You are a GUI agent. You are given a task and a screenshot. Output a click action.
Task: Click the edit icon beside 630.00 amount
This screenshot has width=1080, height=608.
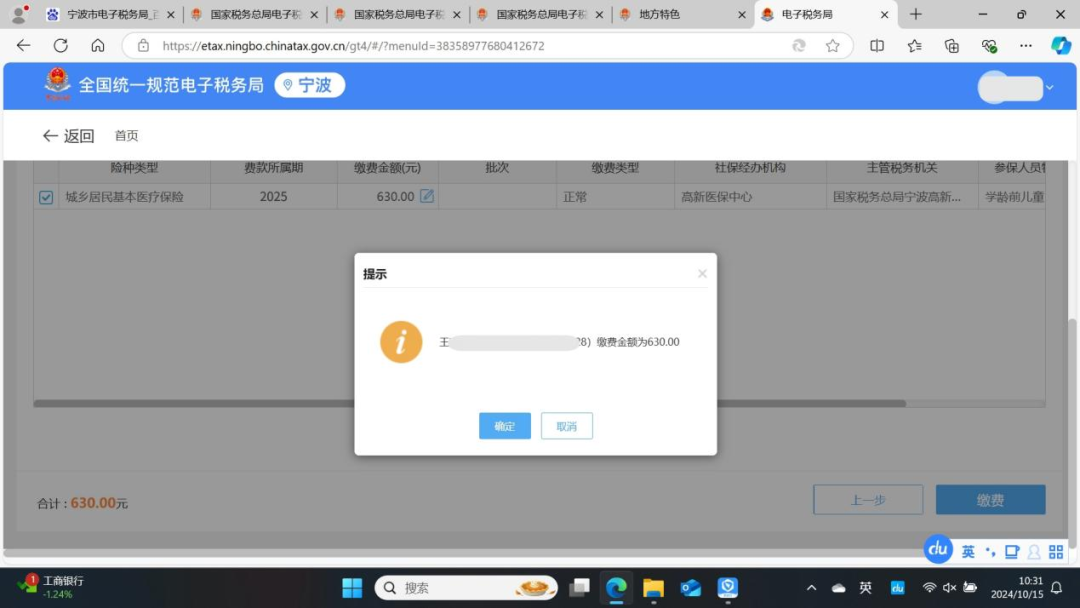[x=427, y=197]
